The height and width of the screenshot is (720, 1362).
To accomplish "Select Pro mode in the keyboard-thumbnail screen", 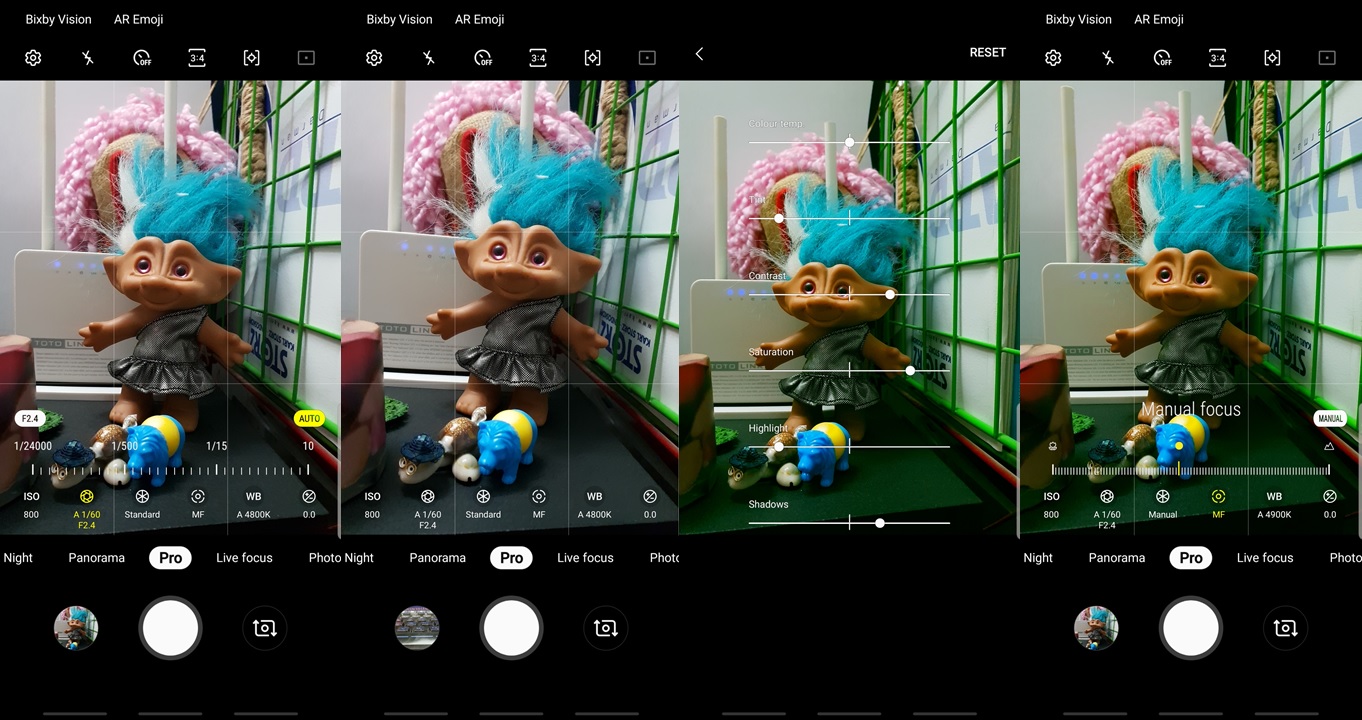I will (x=511, y=558).
